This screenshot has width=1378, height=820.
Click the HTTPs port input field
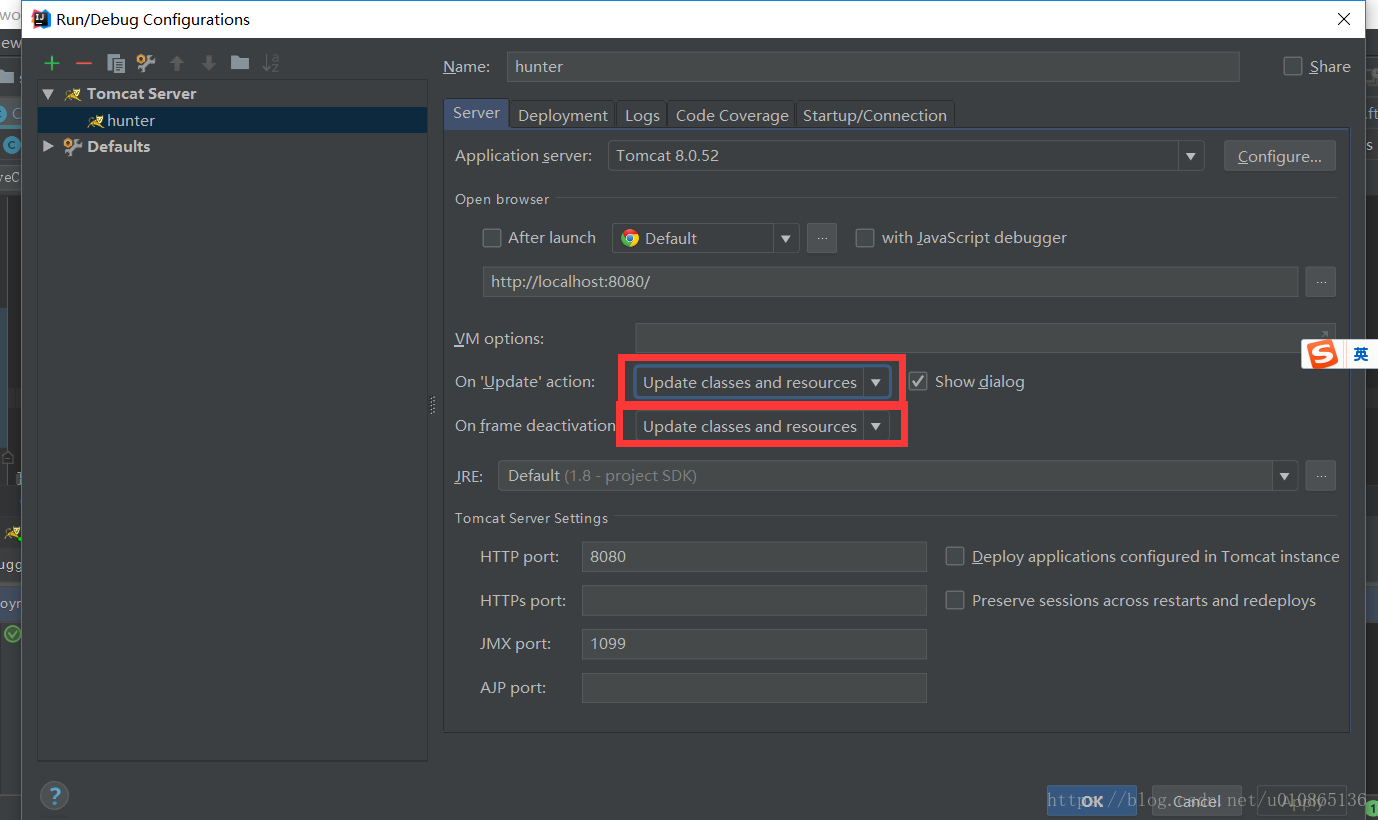[754, 600]
